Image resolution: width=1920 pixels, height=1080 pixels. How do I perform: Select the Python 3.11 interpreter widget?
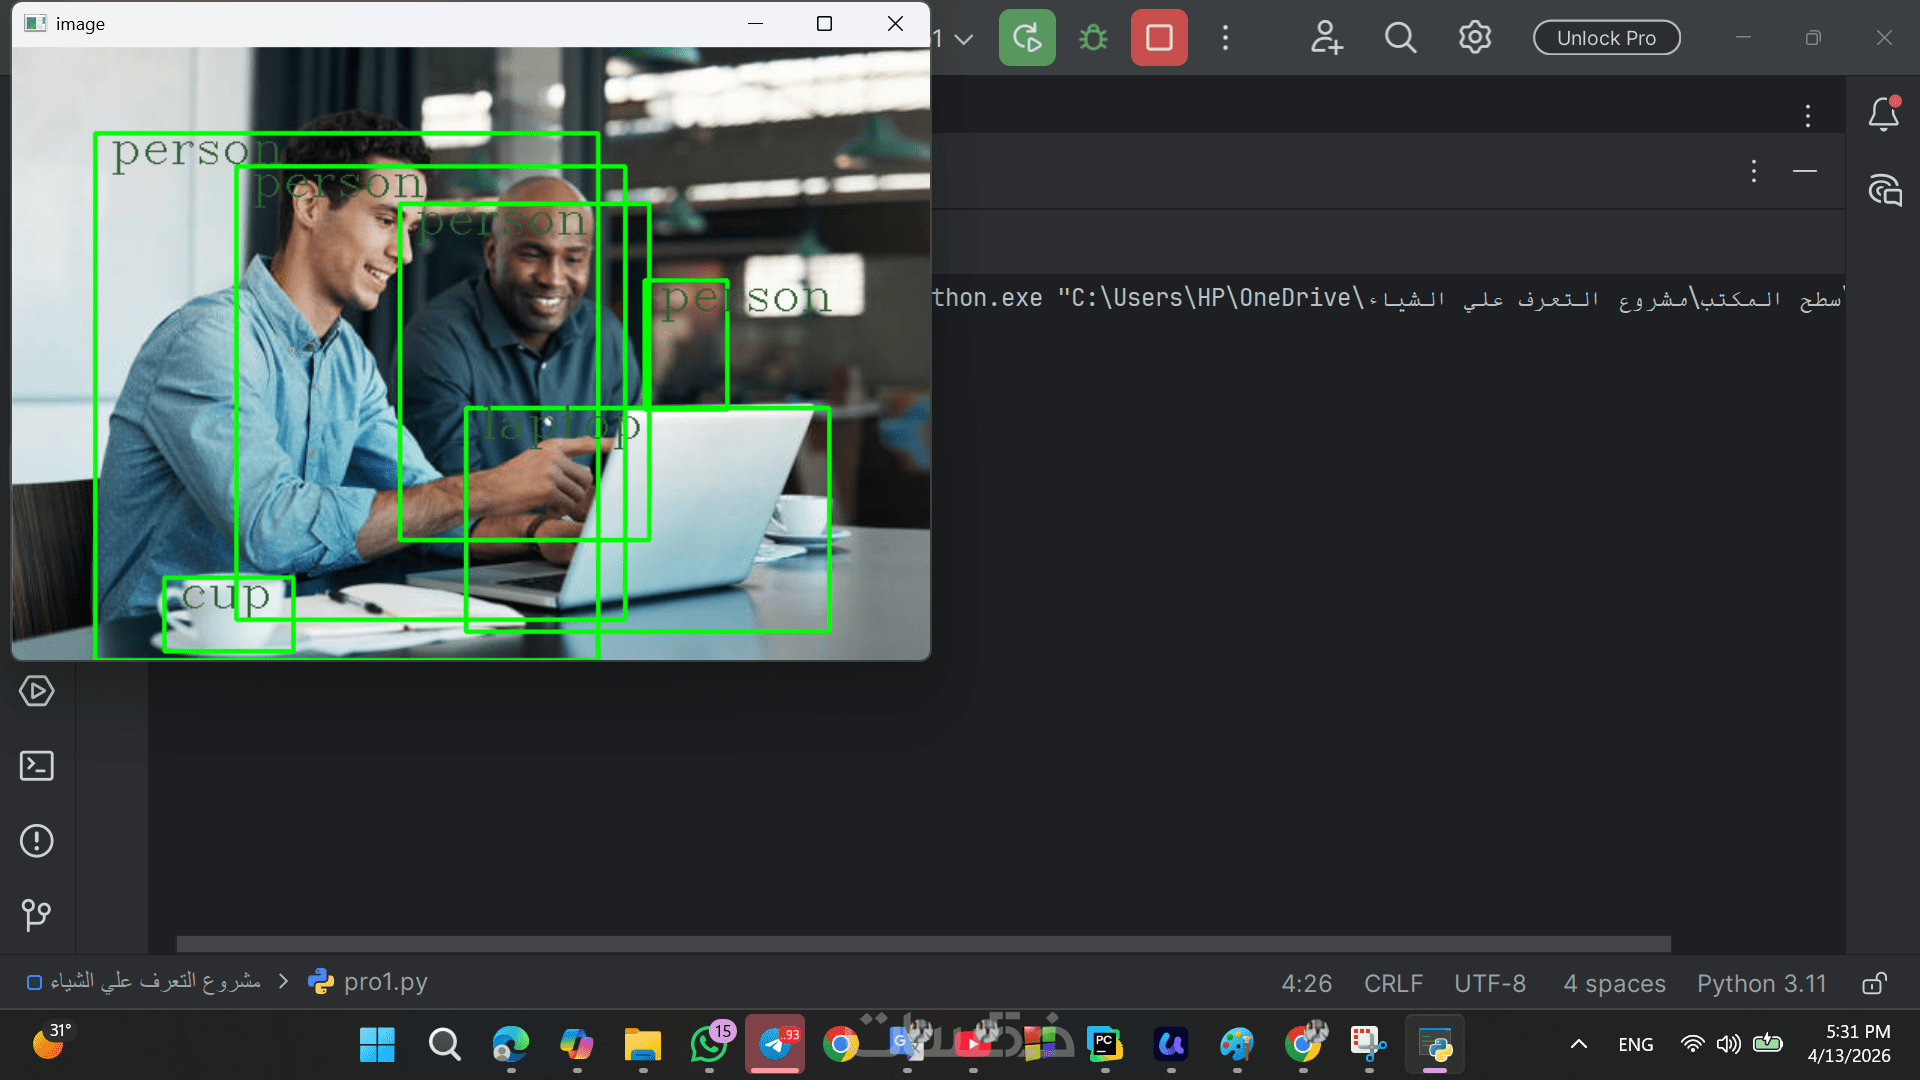point(1761,984)
